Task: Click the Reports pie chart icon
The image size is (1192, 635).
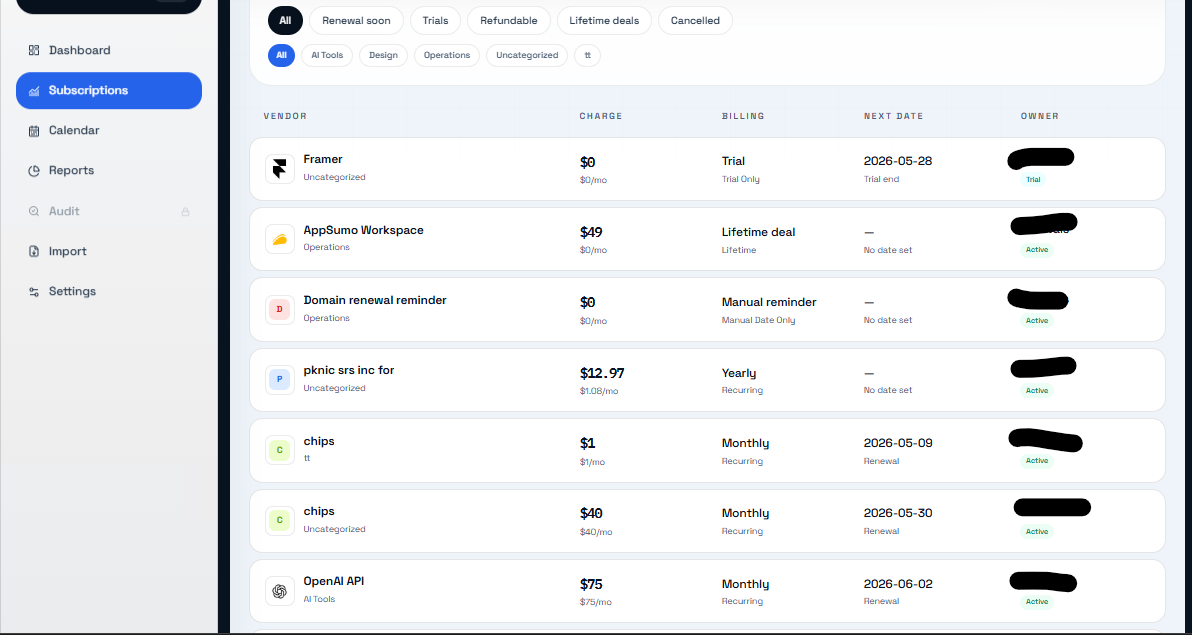Action: 33,171
